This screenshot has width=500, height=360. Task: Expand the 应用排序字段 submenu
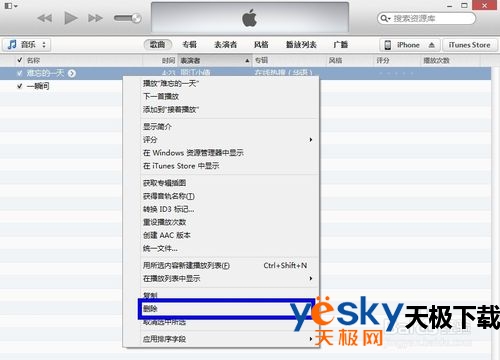click(221, 339)
